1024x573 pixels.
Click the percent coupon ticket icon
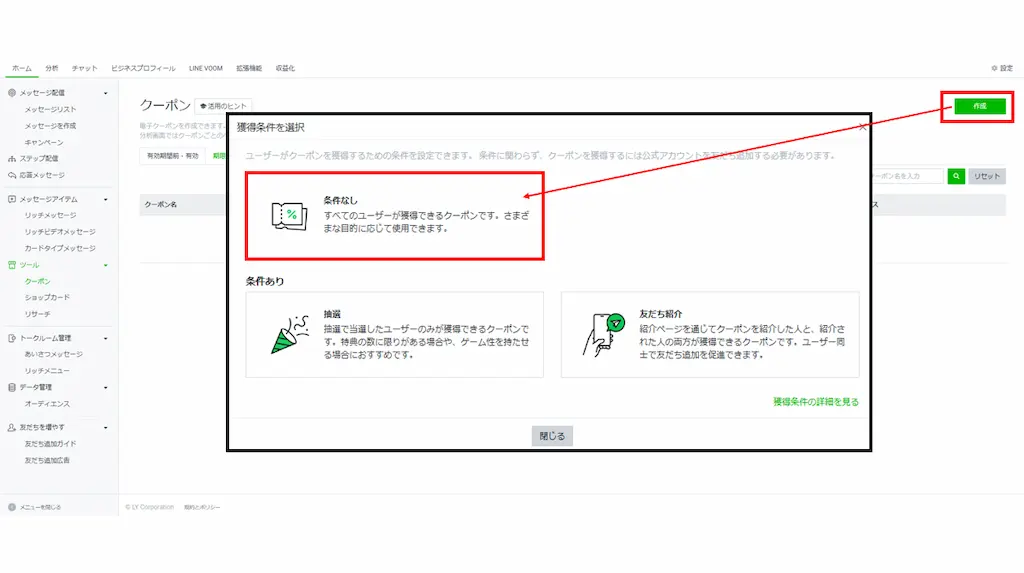click(289, 216)
